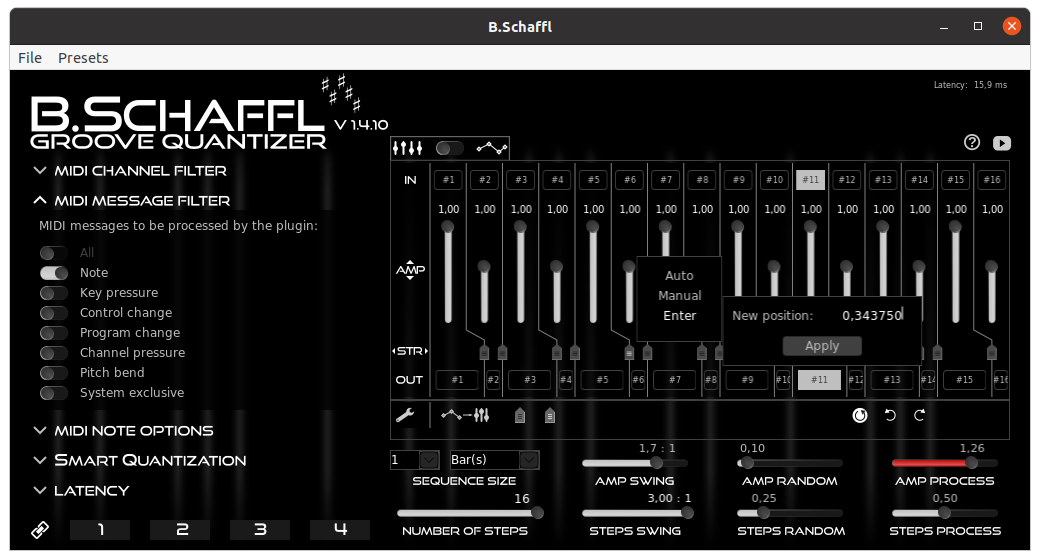Open the Presets menu
The image size is (1040, 560).
(x=83, y=58)
